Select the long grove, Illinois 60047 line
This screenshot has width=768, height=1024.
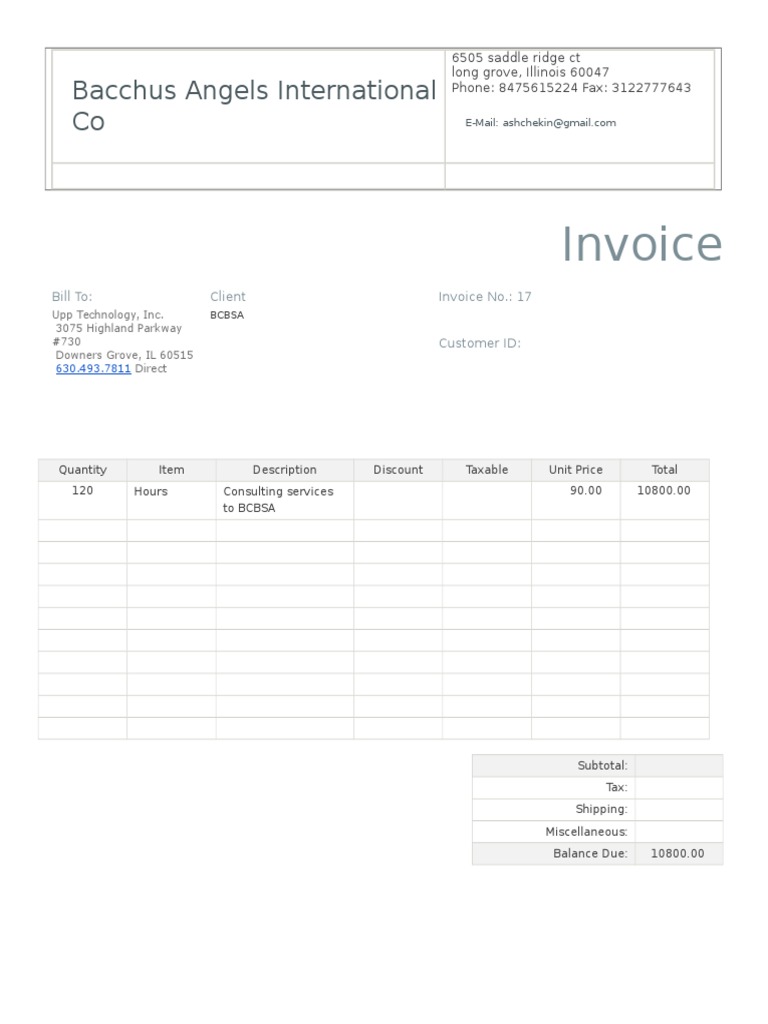[530, 72]
